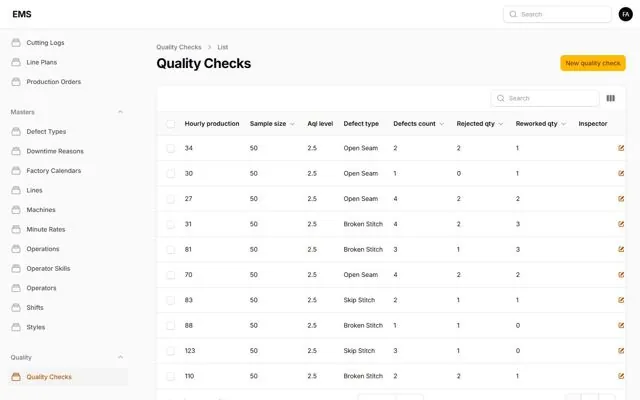The image size is (640, 400).
Task: Click the Hourly production column header
Action: pos(212,124)
